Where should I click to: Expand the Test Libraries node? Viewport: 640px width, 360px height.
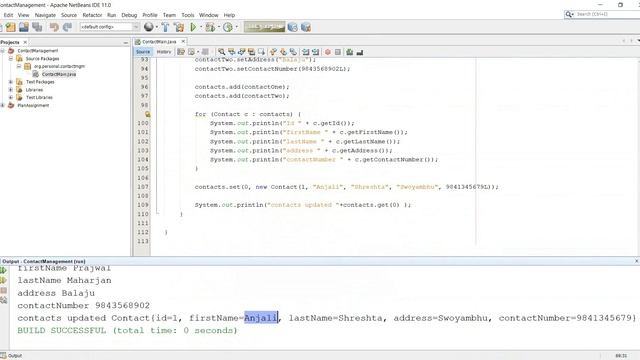point(11,97)
